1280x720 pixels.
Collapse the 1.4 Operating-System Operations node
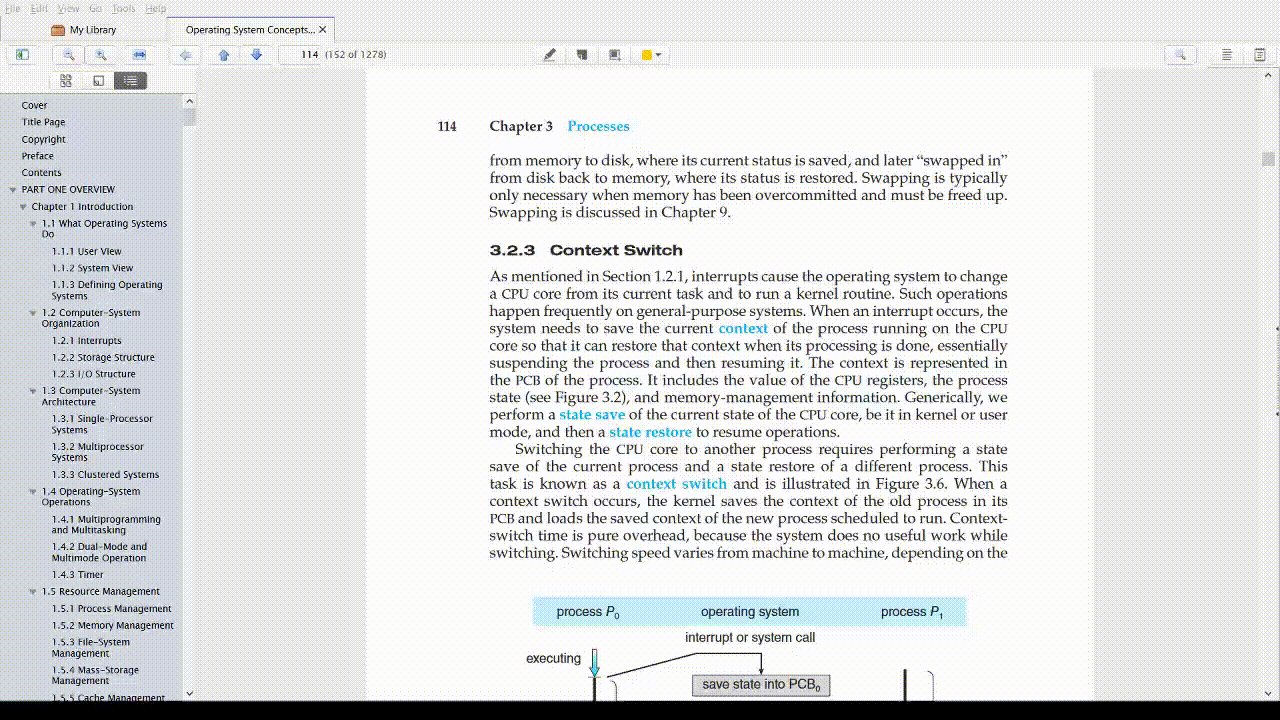tap(33, 492)
